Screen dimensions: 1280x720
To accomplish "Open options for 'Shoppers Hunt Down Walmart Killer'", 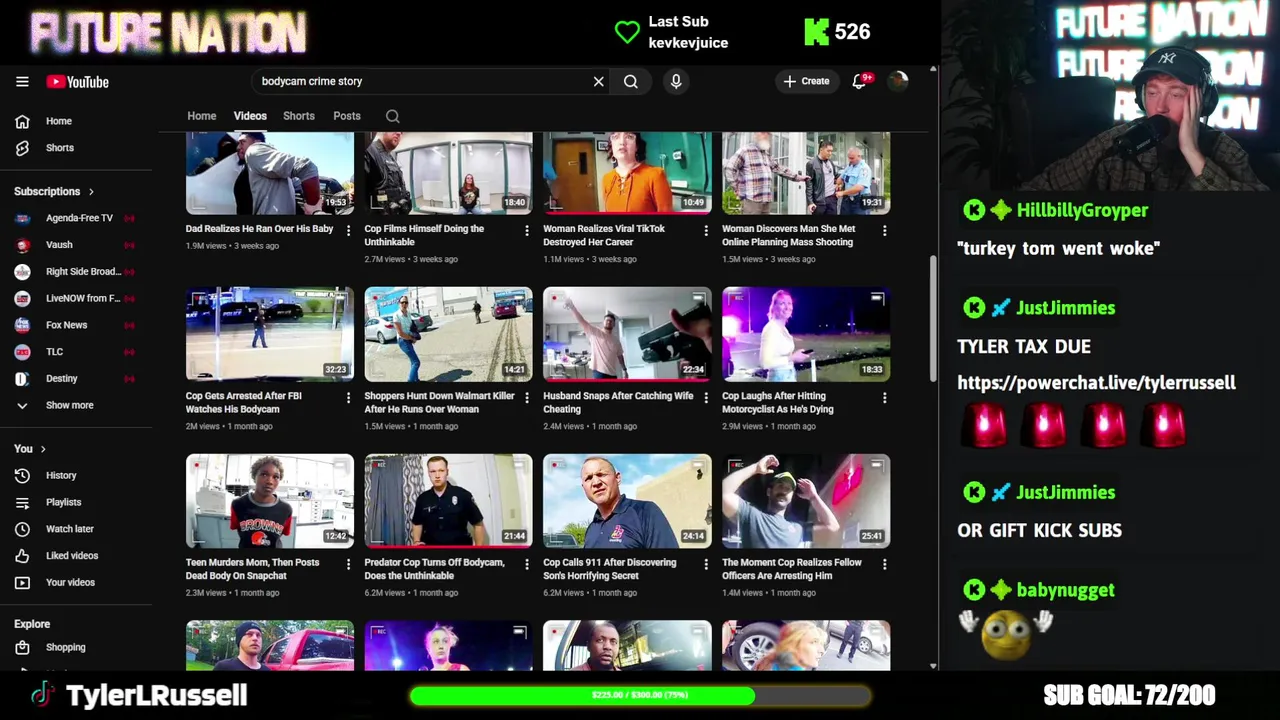I will click(x=527, y=398).
